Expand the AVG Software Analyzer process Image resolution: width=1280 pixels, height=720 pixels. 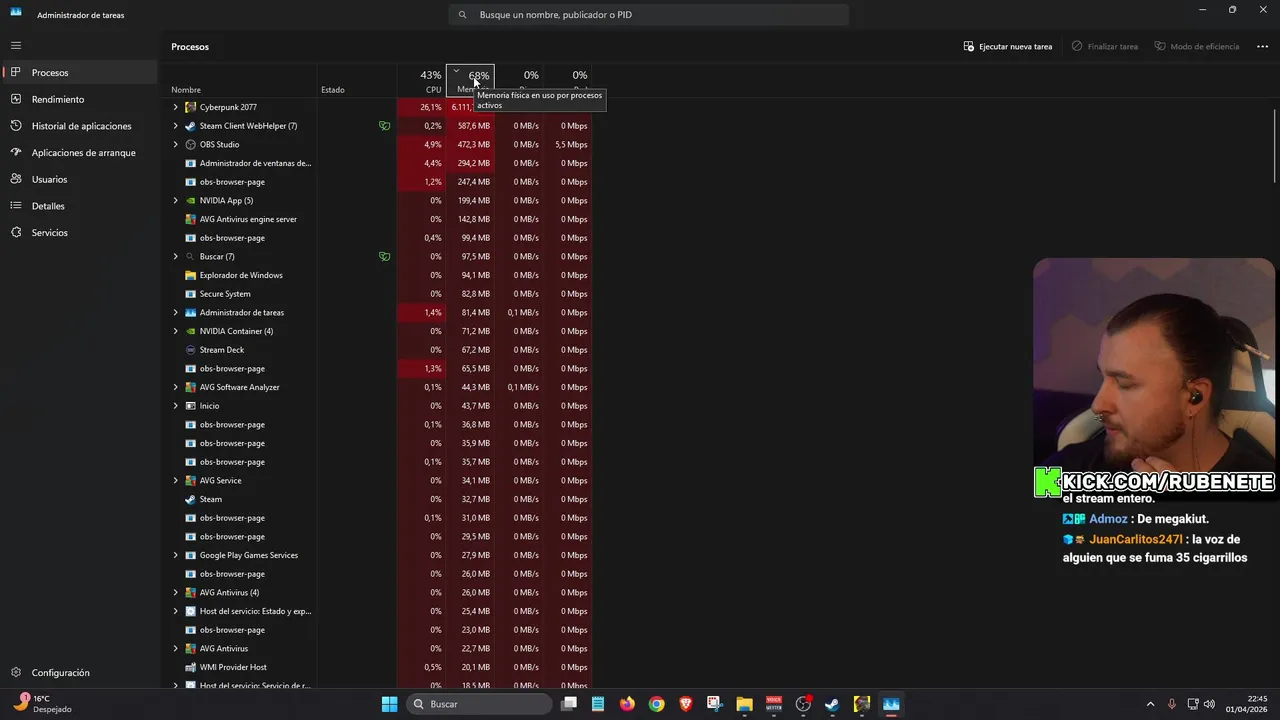(x=176, y=387)
